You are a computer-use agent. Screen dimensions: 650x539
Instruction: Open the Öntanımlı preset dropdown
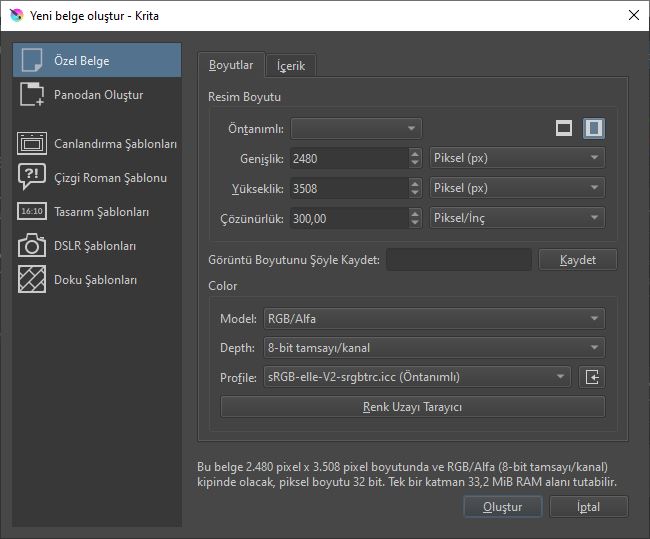357,129
